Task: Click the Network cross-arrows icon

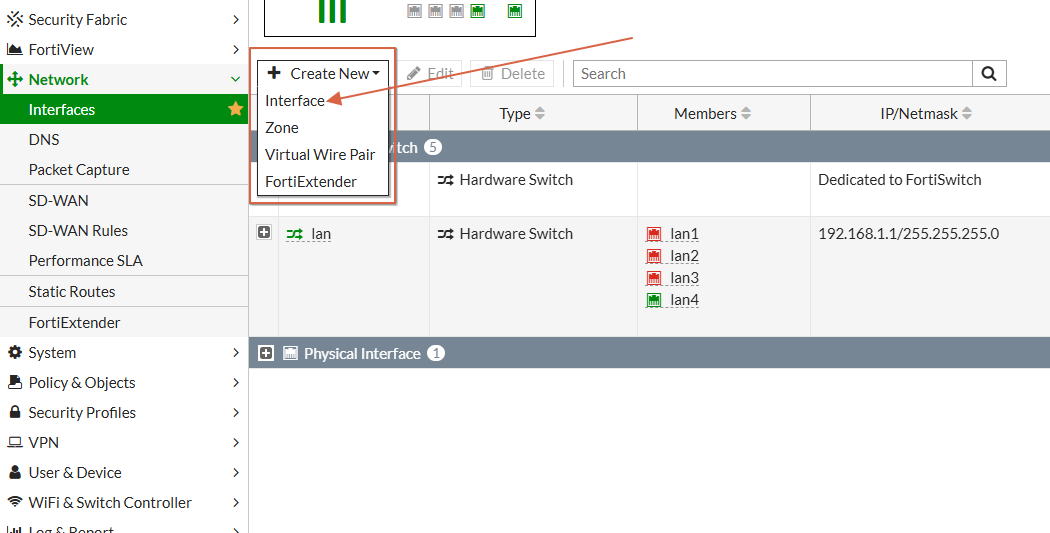Action: click(x=14, y=80)
